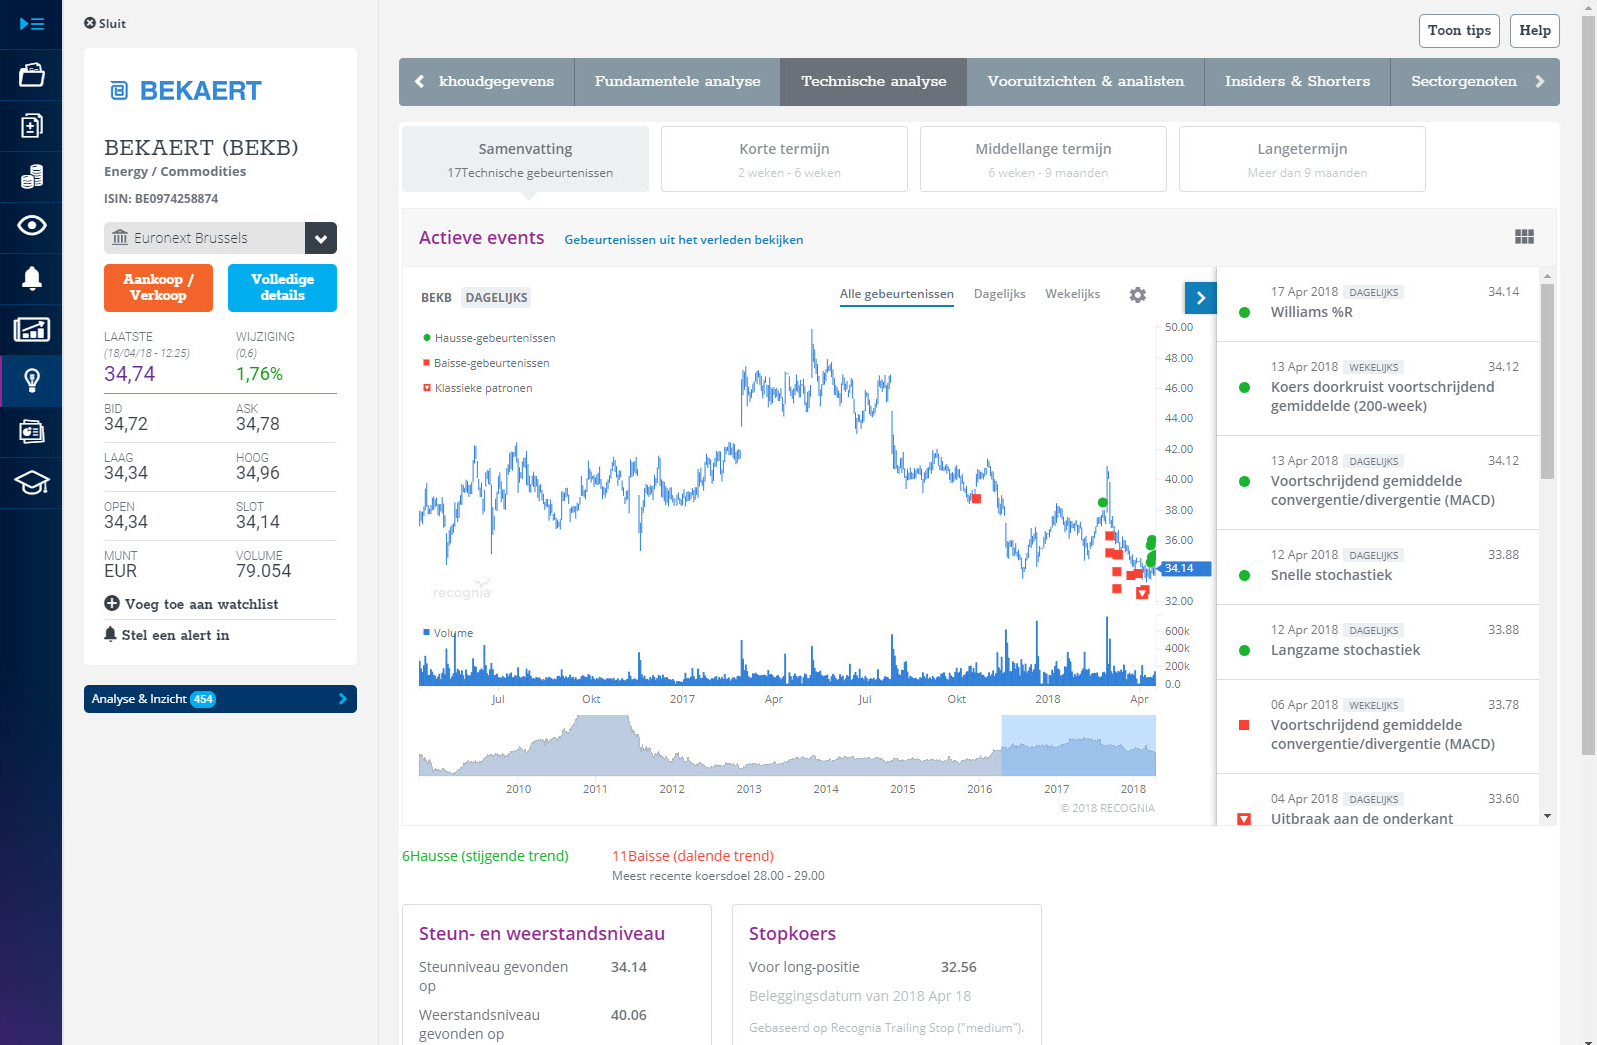Click the plus icon for watchlist
This screenshot has height=1045, width=1597.
point(112,603)
